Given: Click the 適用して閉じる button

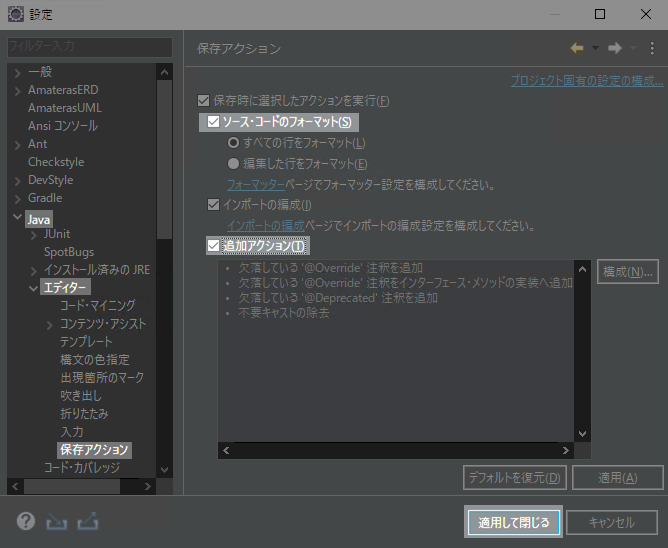Looking at the screenshot, I should (513, 522).
